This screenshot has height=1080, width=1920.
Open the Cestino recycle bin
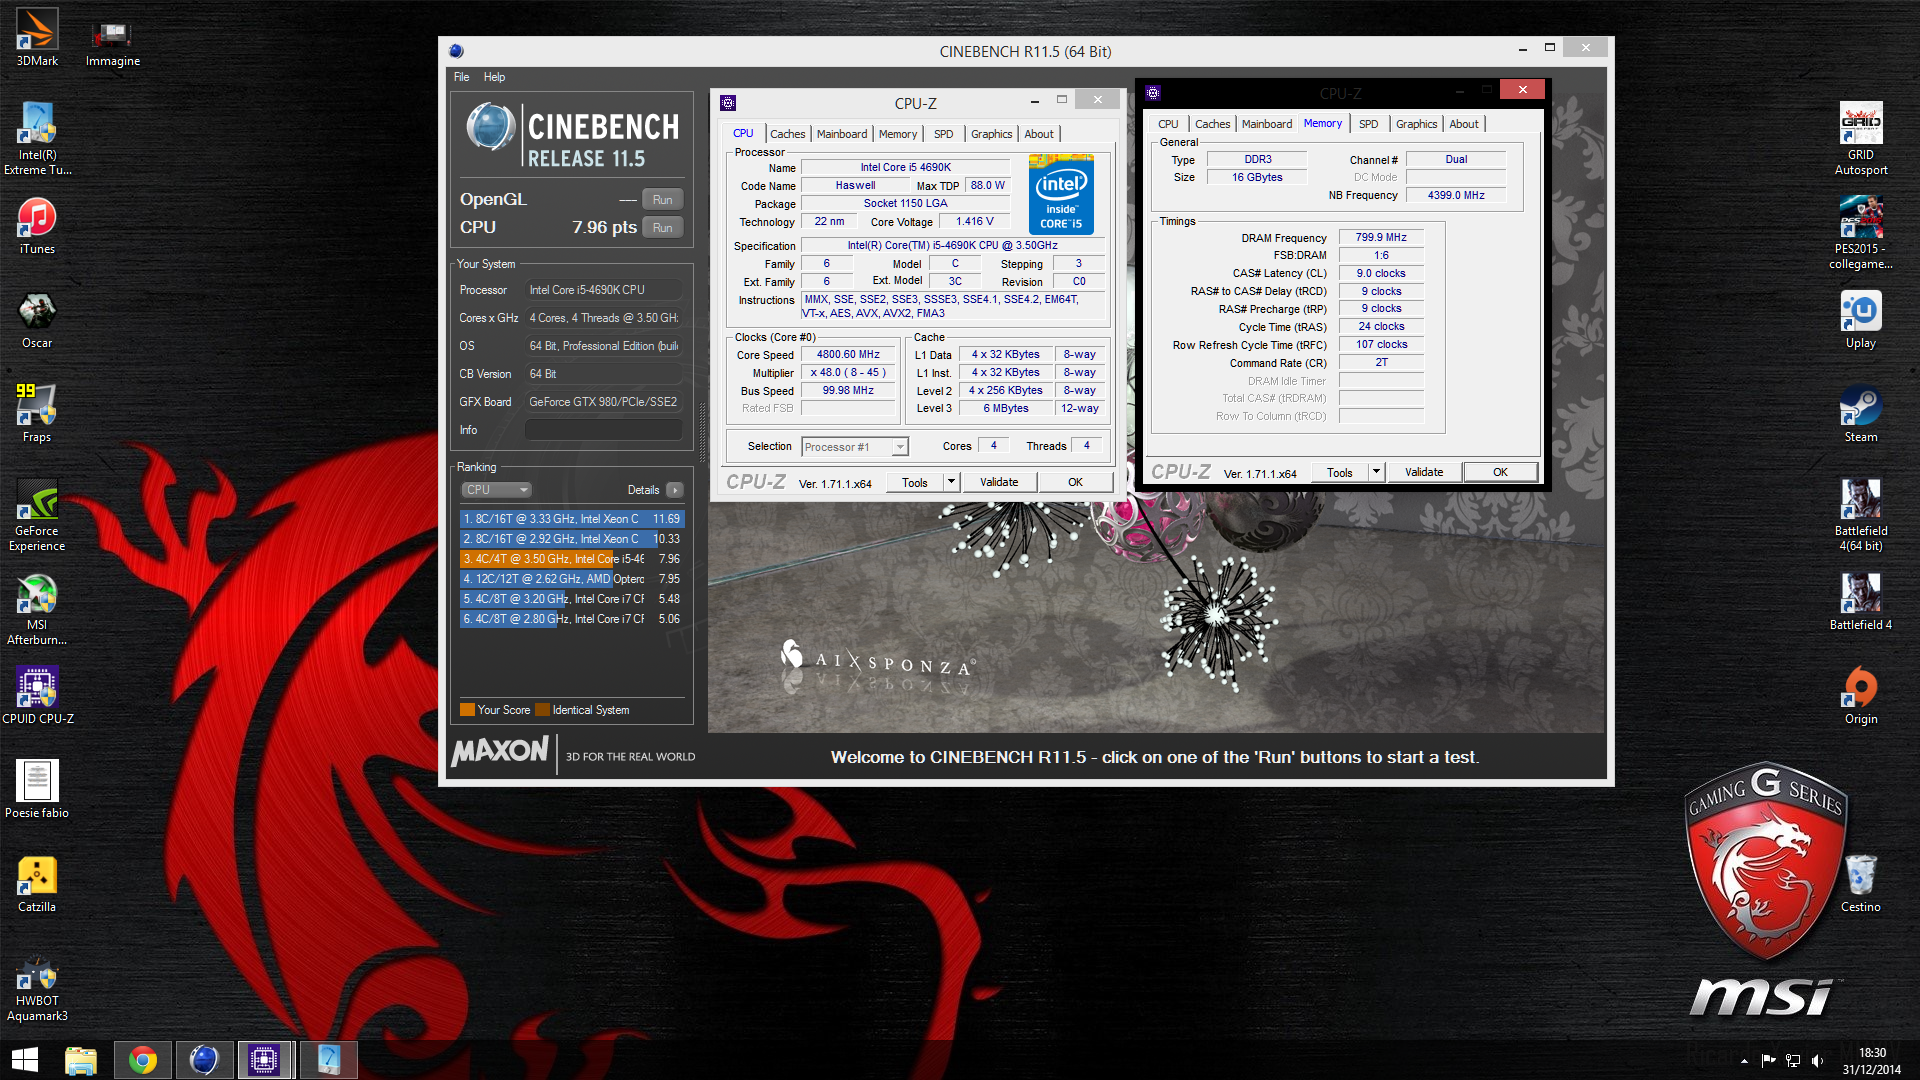[x=1861, y=884]
